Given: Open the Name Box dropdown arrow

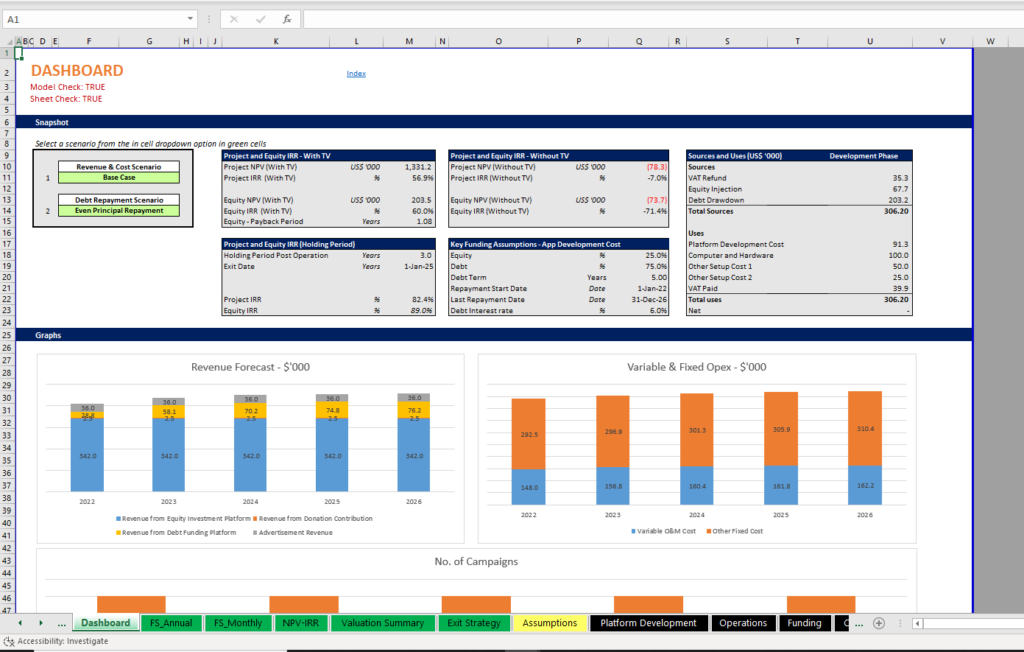Looking at the screenshot, I should coord(190,19).
